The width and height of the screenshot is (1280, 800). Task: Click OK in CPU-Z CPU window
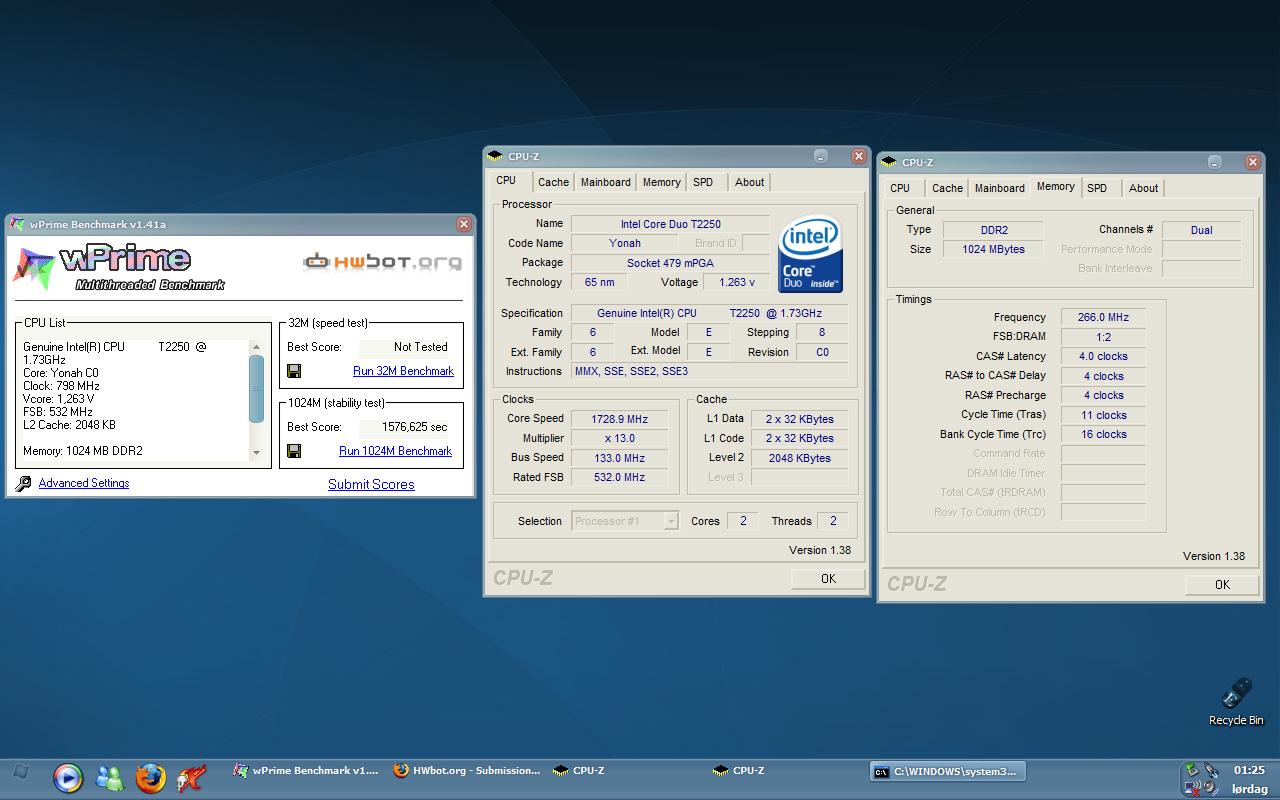(x=828, y=579)
